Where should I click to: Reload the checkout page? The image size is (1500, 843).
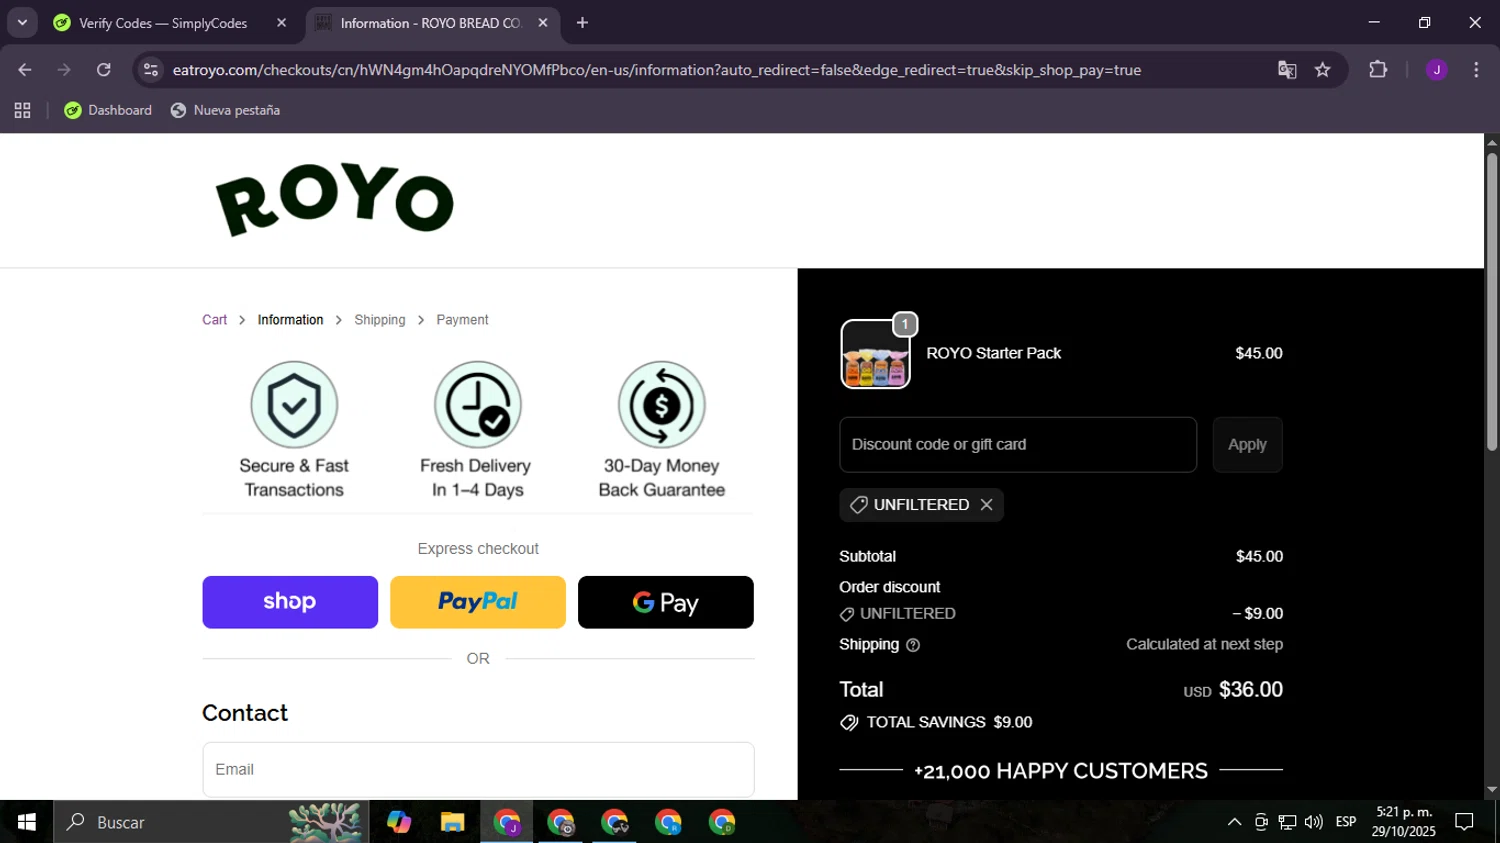click(x=104, y=70)
